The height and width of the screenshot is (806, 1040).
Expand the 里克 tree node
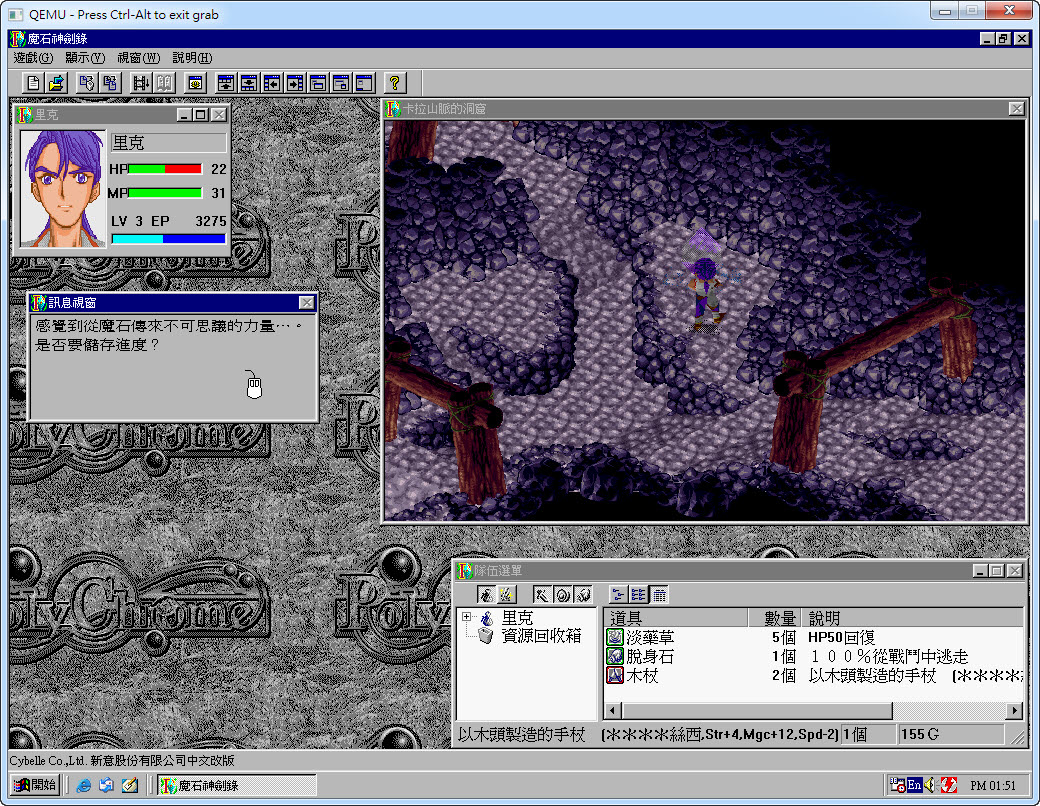(x=466, y=618)
